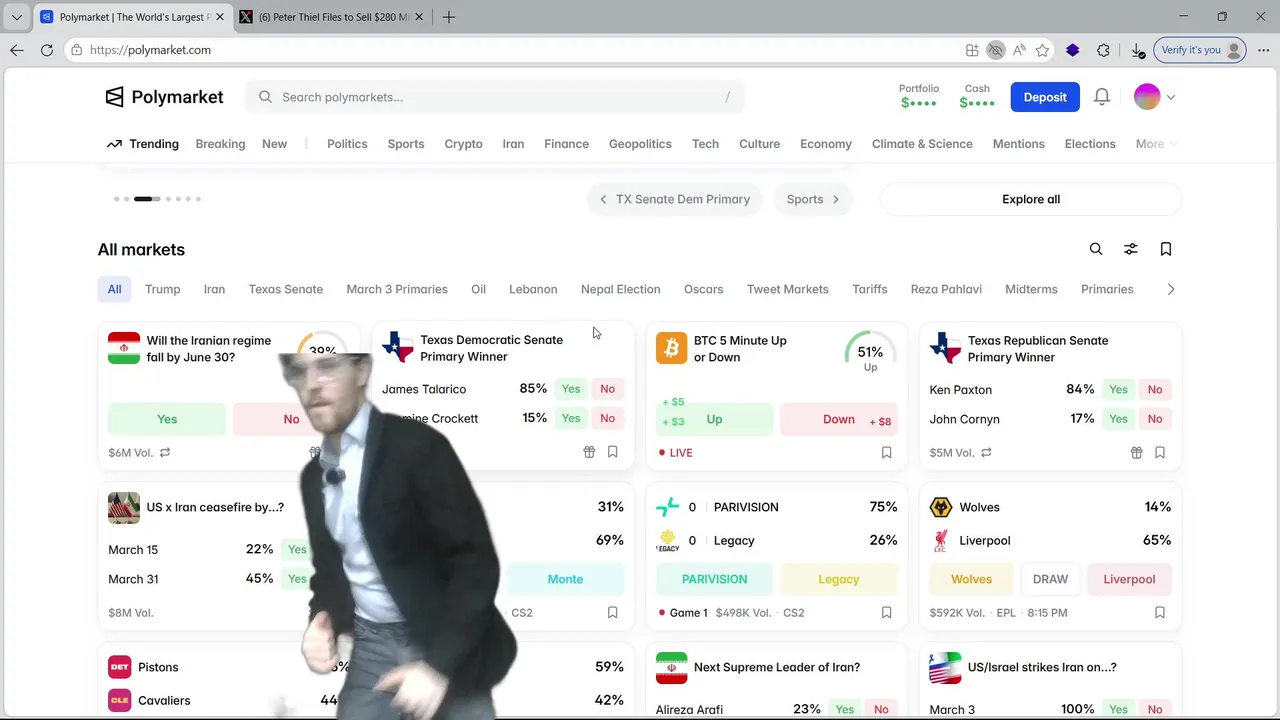The height and width of the screenshot is (720, 1280).
Task: Bookmark the Texas Republican Senate Primary market
Action: click(x=1160, y=452)
